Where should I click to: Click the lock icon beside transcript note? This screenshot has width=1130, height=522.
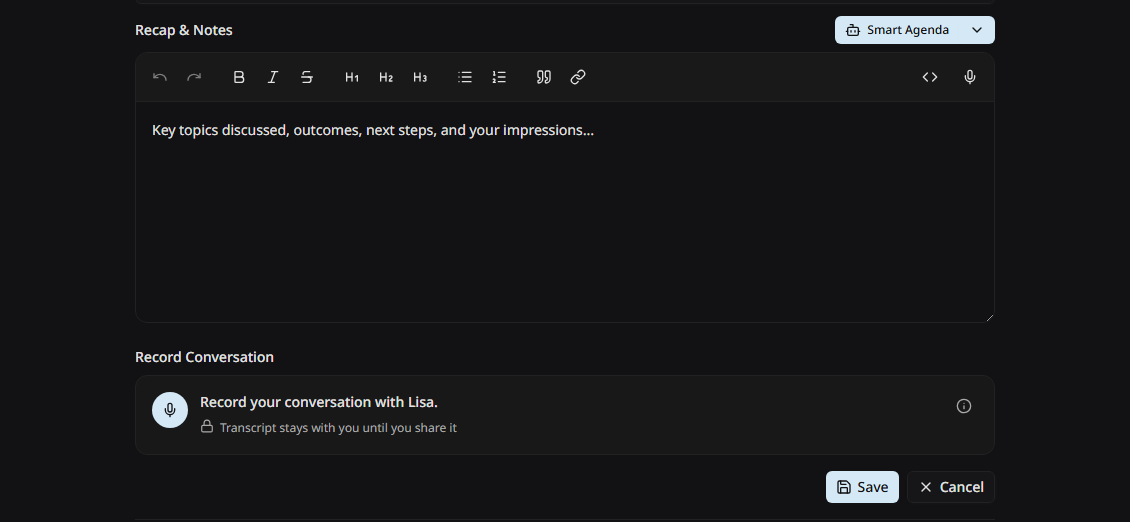coord(207,427)
